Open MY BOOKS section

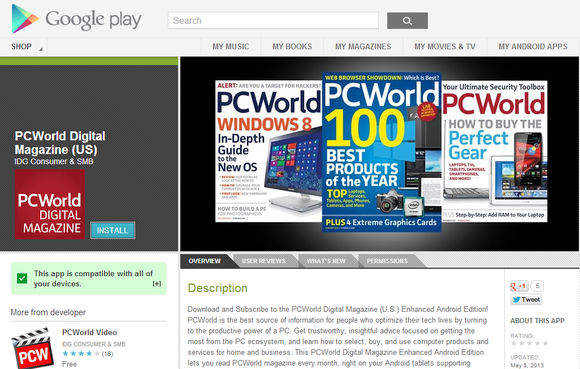click(x=292, y=47)
